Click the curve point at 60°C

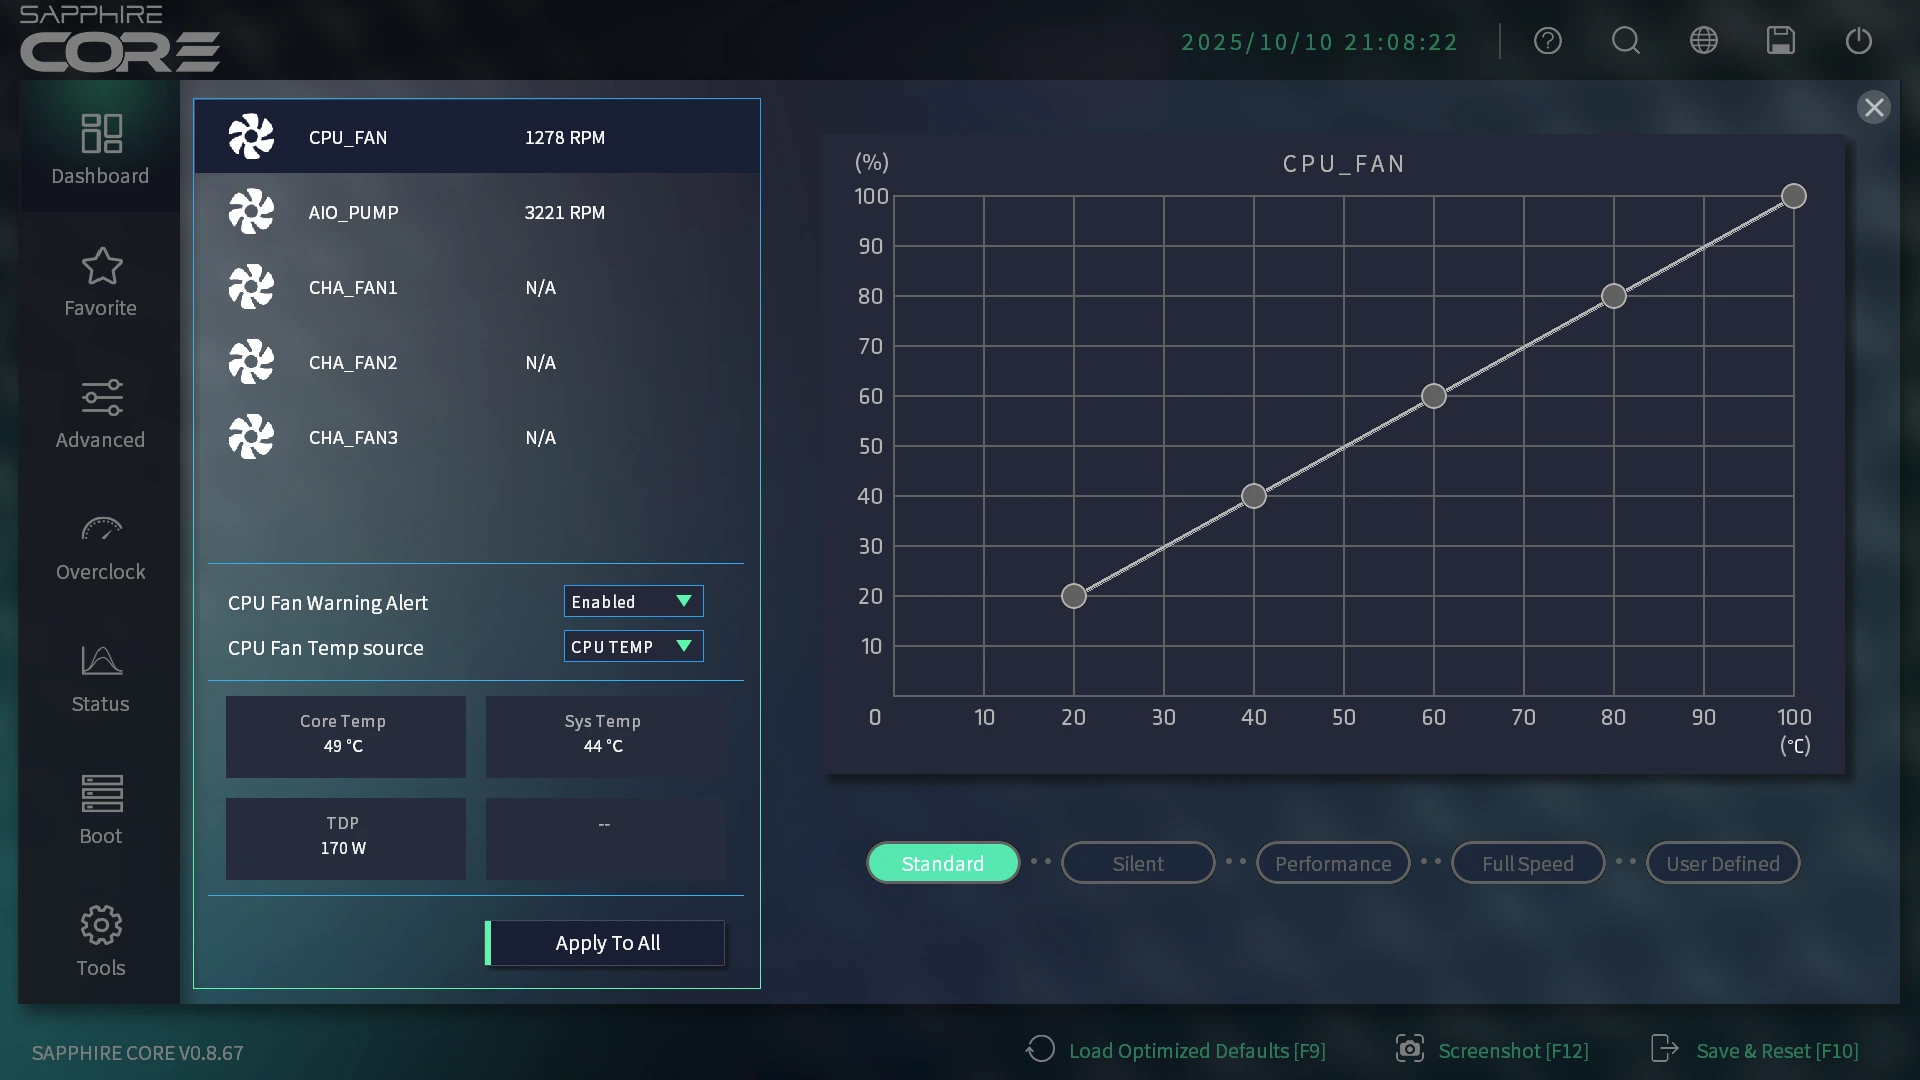click(x=1434, y=396)
